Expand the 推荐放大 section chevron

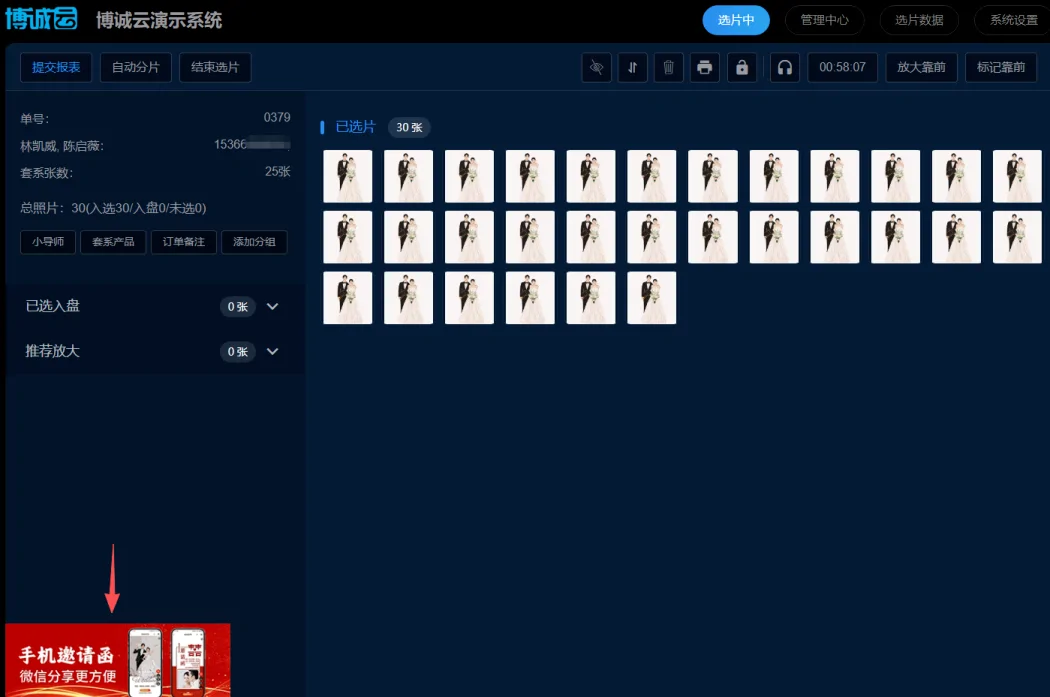(x=272, y=352)
